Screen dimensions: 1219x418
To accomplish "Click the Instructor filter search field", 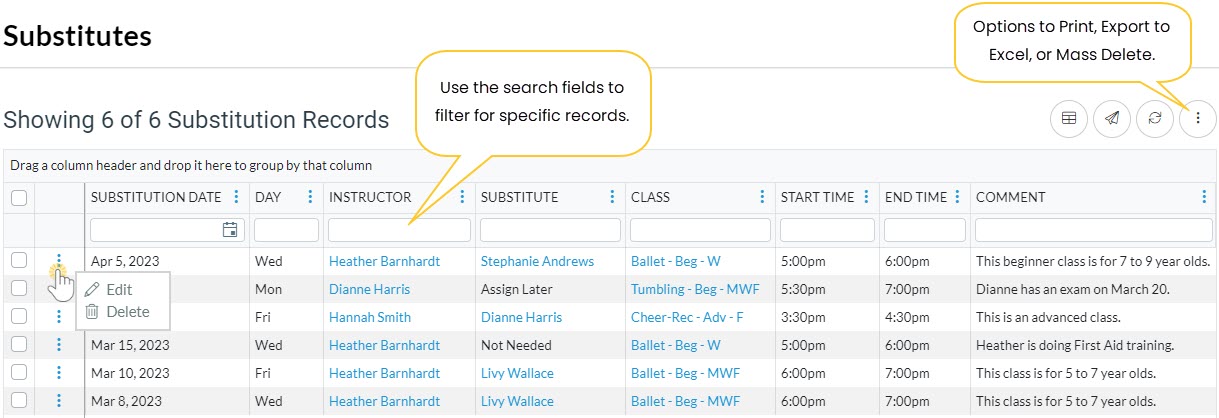I will point(399,230).
